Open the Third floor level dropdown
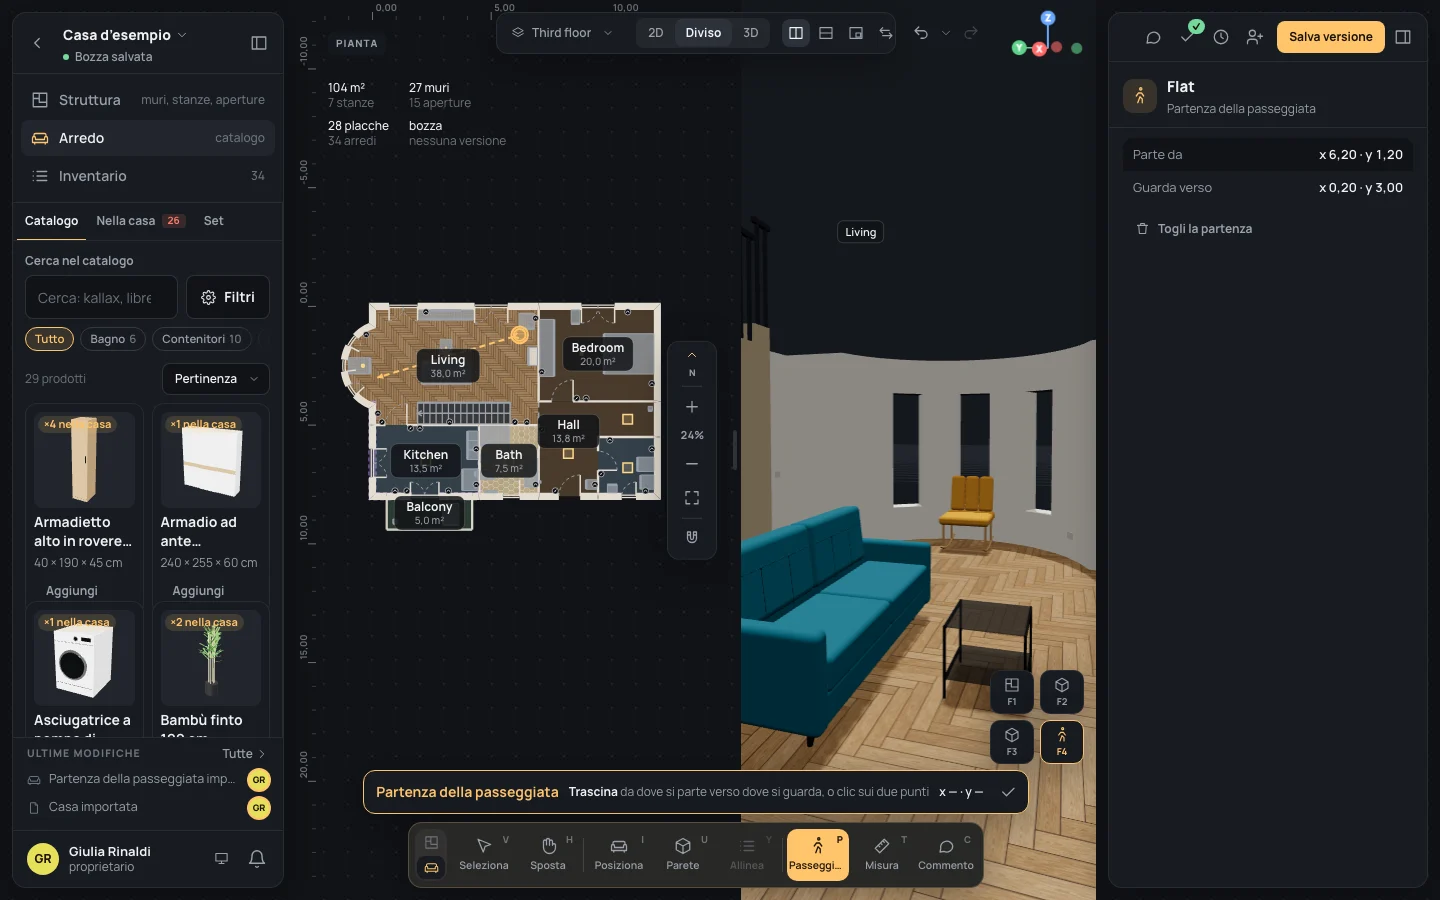The height and width of the screenshot is (900, 1440). tap(562, 33)
